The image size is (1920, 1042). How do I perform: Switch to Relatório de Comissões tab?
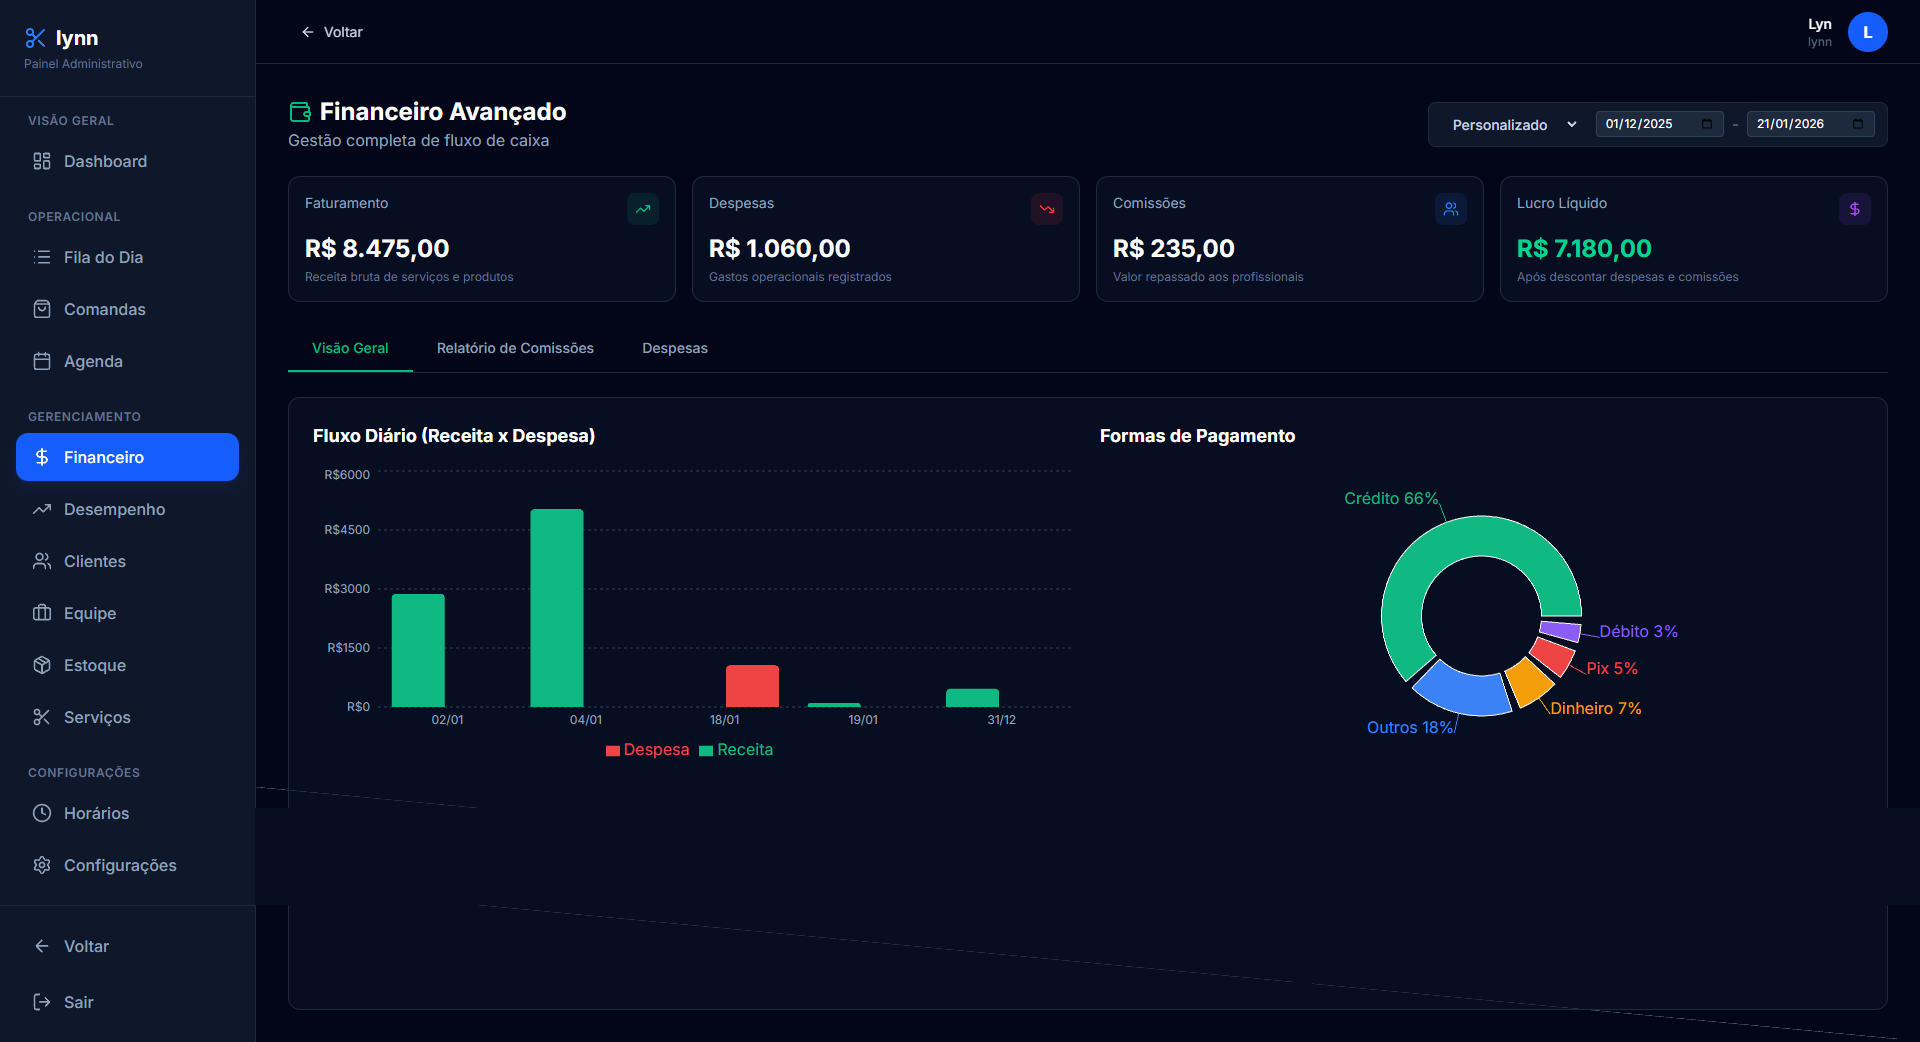pos(515,348)
